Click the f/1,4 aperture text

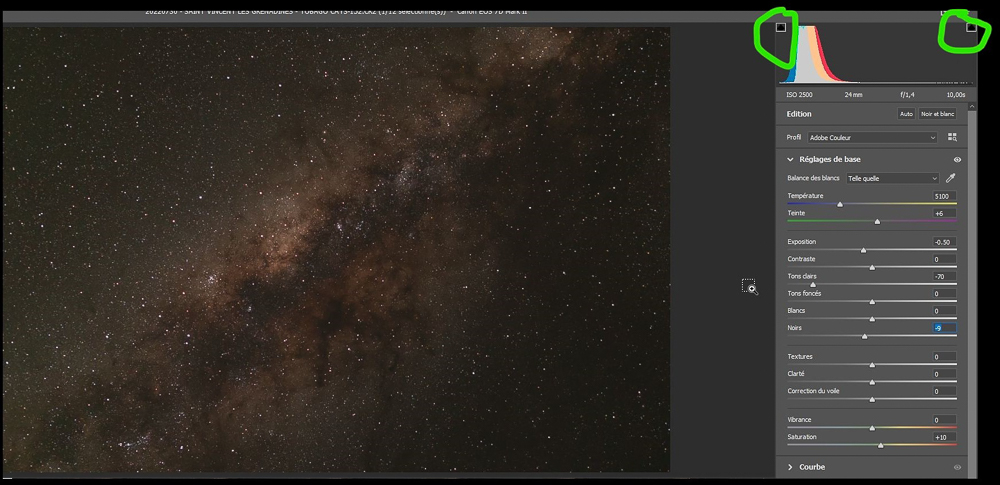(907, 94)
